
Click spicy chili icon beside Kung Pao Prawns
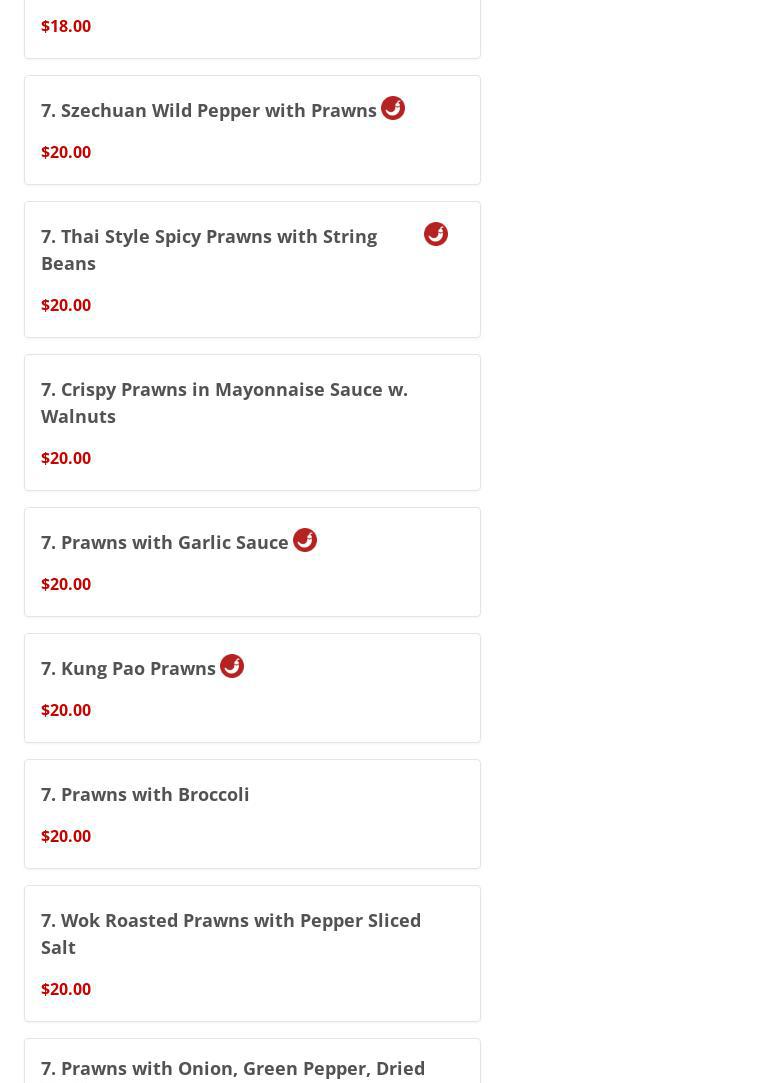tap(232, 666)
